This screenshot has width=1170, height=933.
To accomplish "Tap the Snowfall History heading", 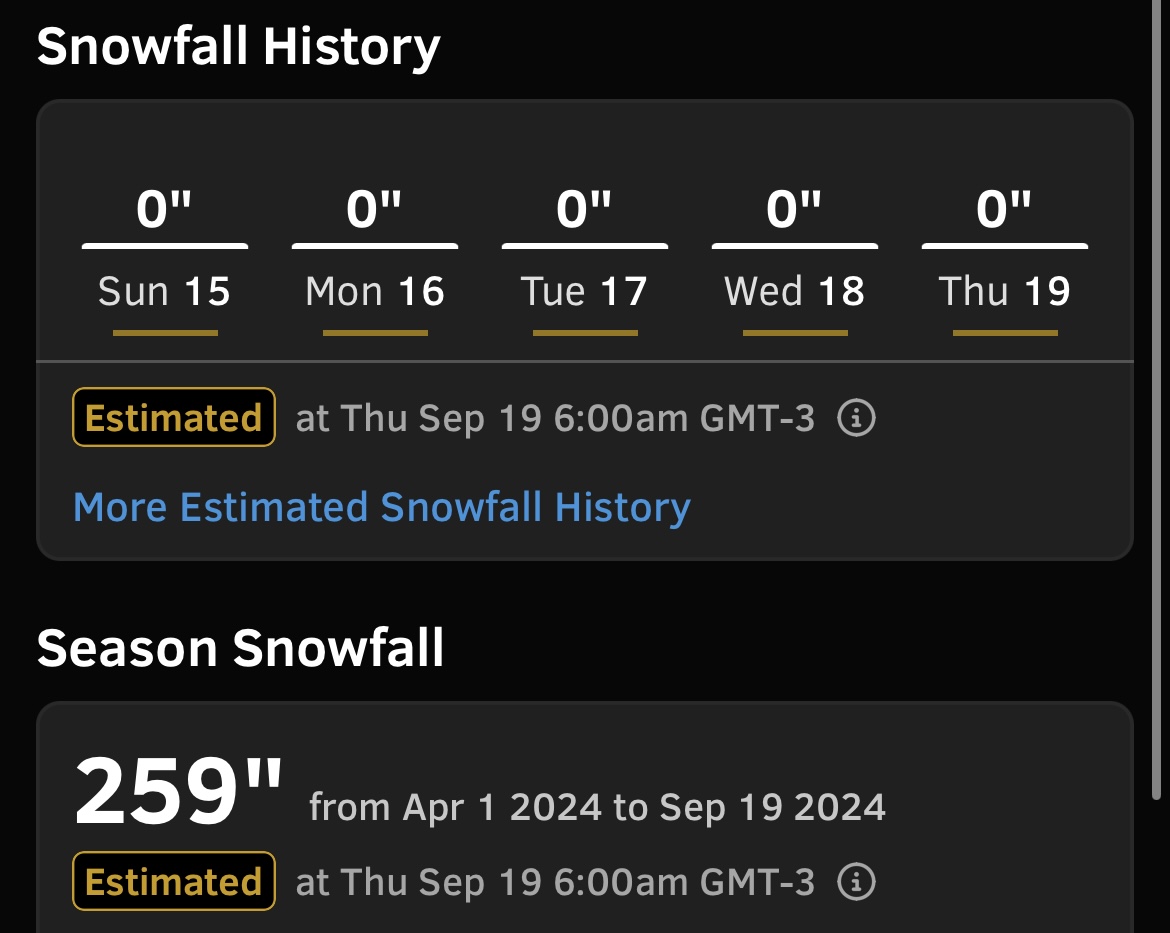I will click(x=239, y=48).
